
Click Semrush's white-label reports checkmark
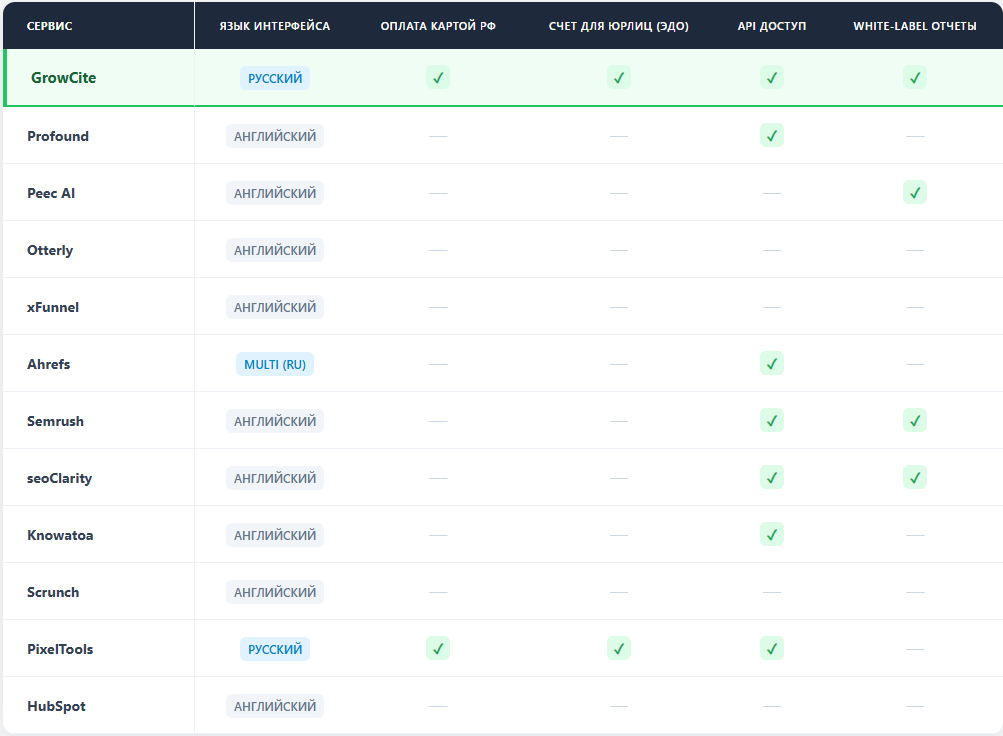[915, 421]
